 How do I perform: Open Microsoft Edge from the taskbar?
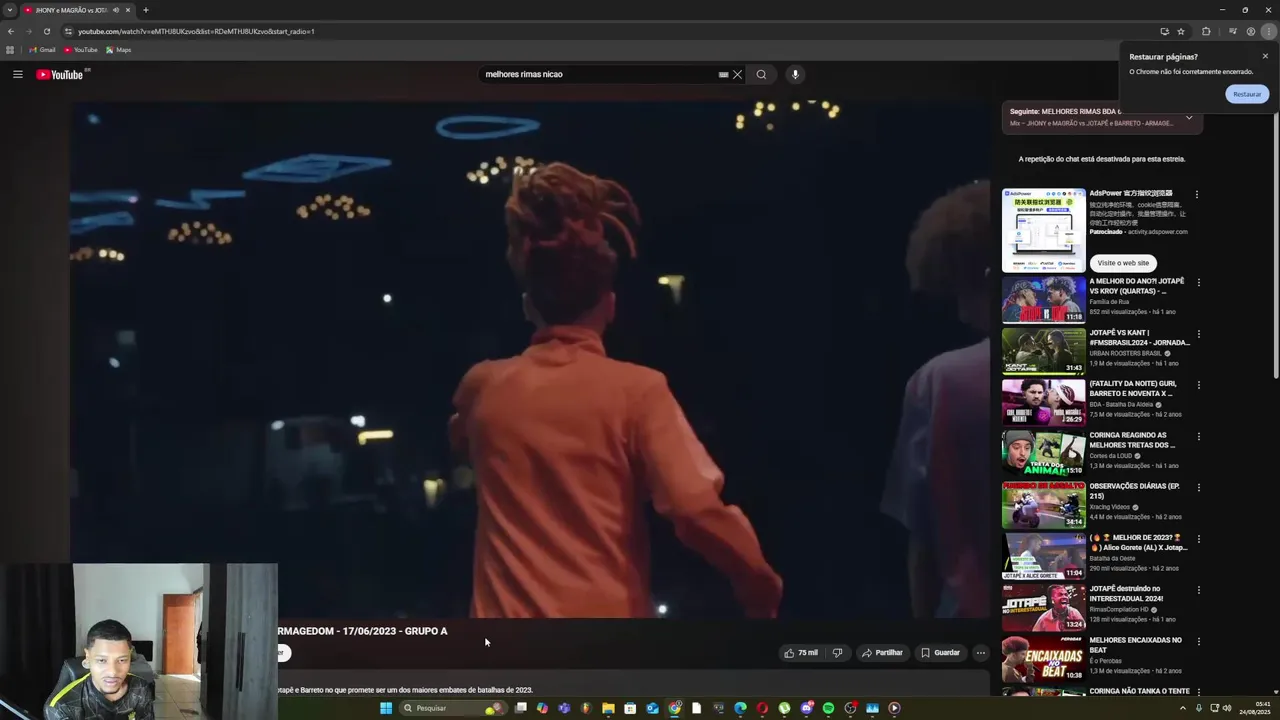coord(740,708)
